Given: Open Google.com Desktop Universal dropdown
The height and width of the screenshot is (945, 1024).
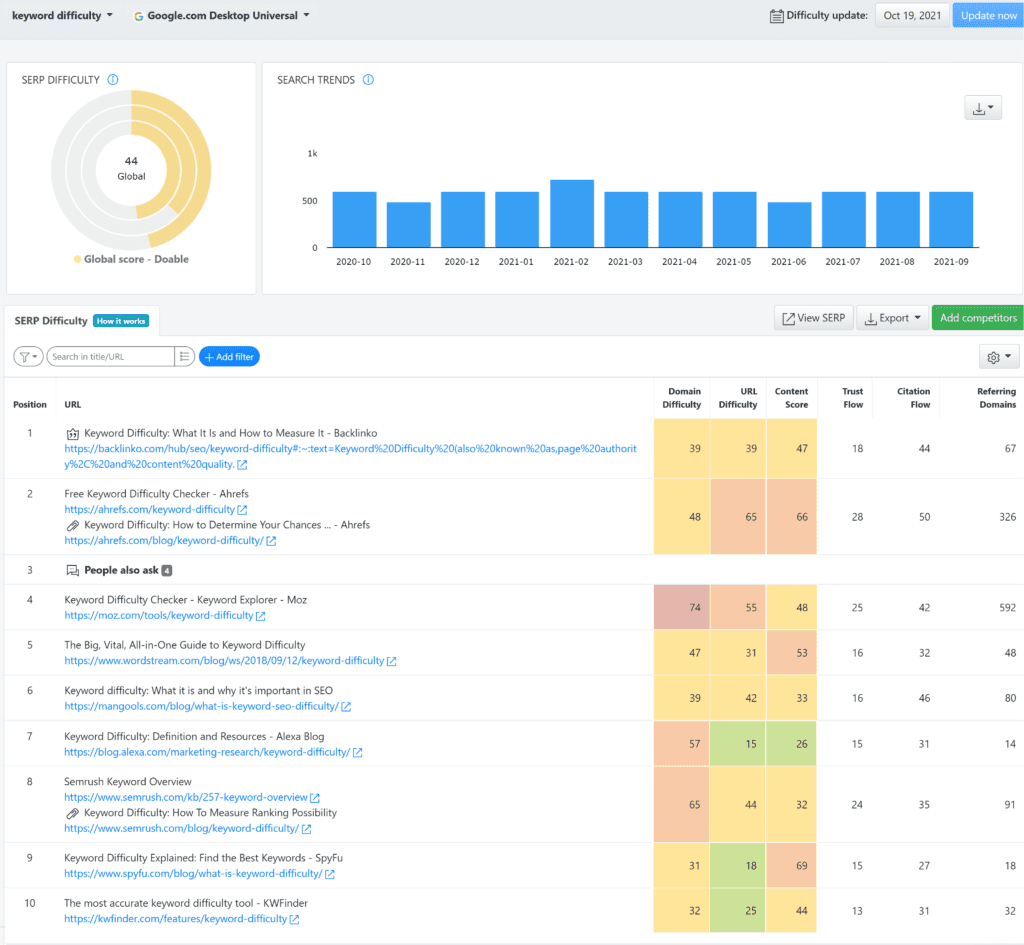Looking at the screenshot, I should tap(221, 16).
